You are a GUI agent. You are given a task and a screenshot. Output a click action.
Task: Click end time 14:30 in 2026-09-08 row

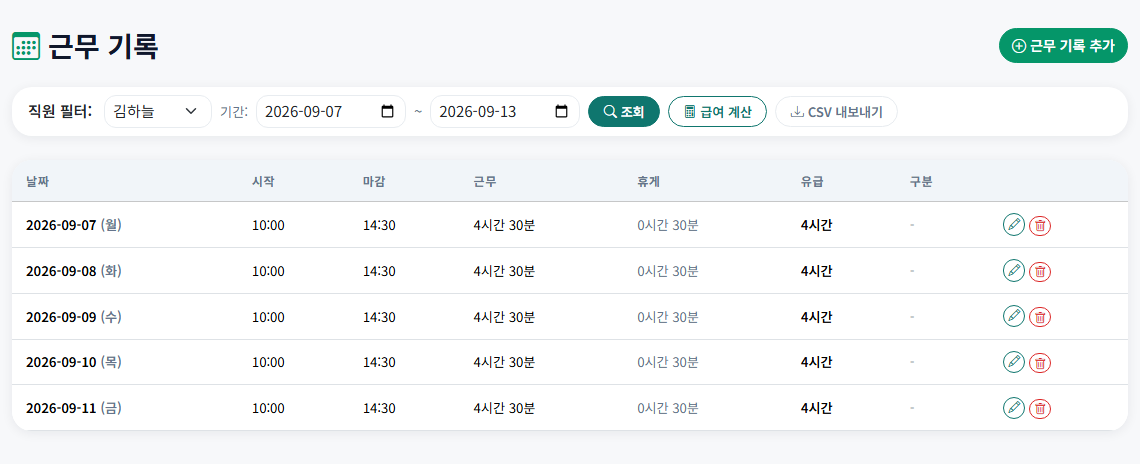[x=379, y=271]
